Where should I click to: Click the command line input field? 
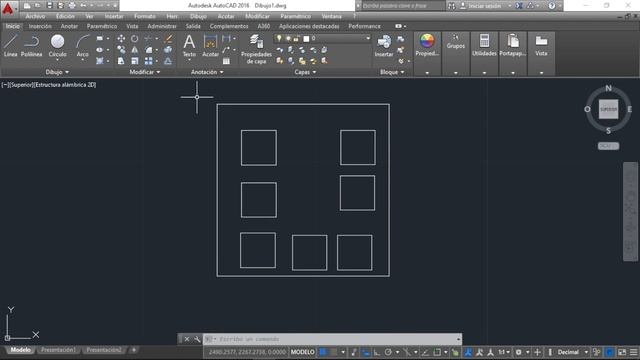pos(332,339)
